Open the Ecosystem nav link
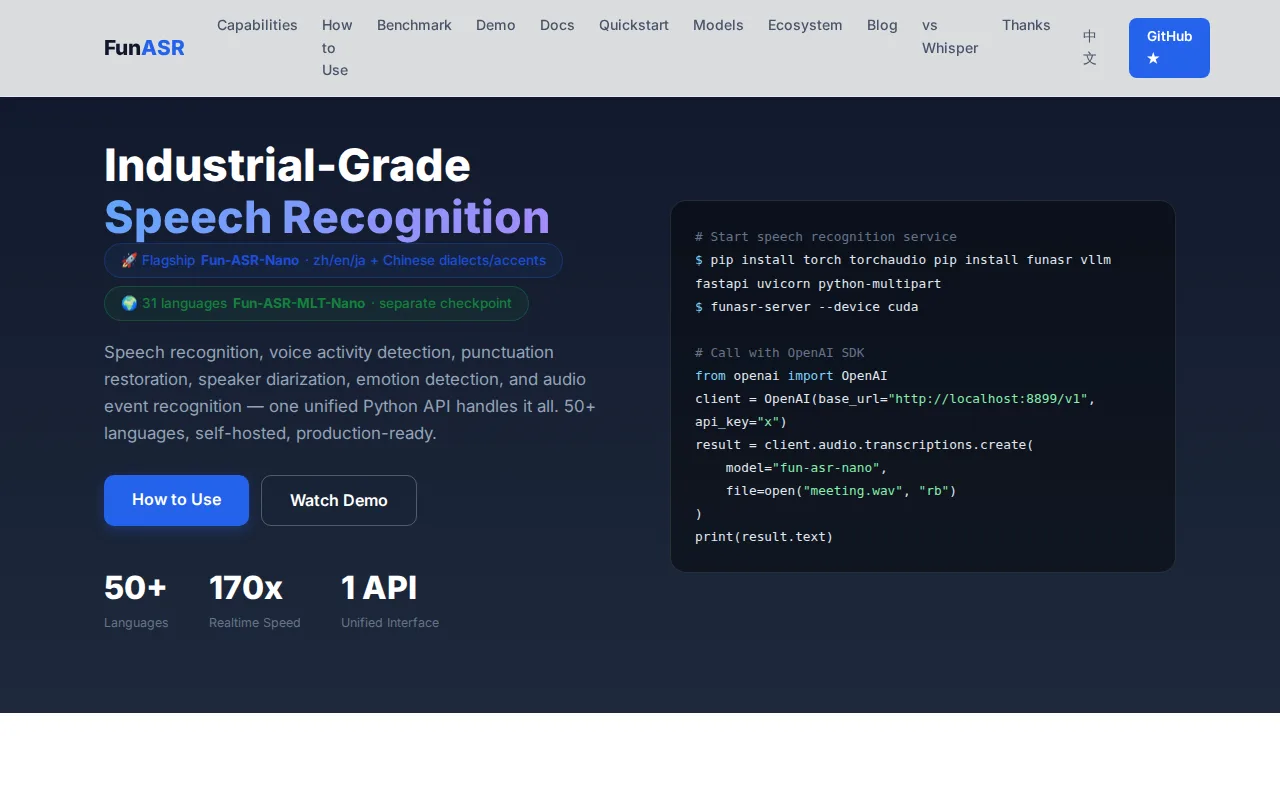Image resolution: width=1280 pixels, height=800 pixels. click(x=805, y=25)
